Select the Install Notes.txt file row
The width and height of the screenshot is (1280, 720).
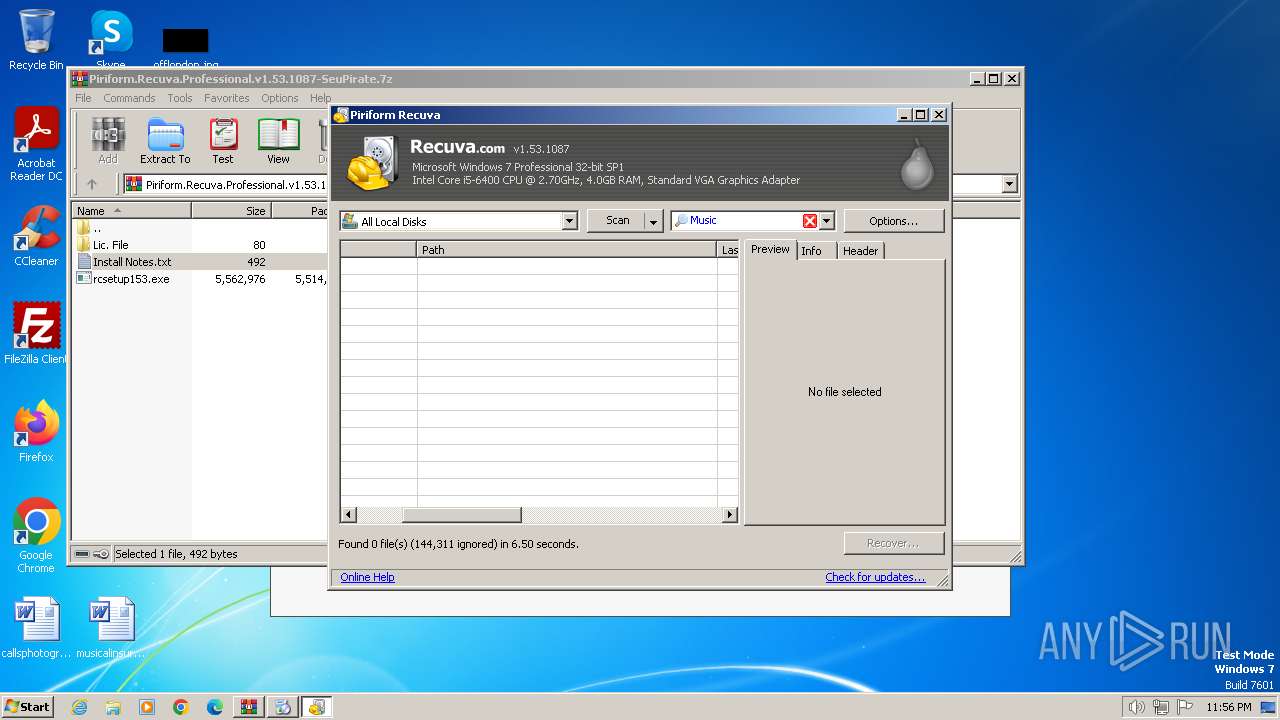point(200,262)
